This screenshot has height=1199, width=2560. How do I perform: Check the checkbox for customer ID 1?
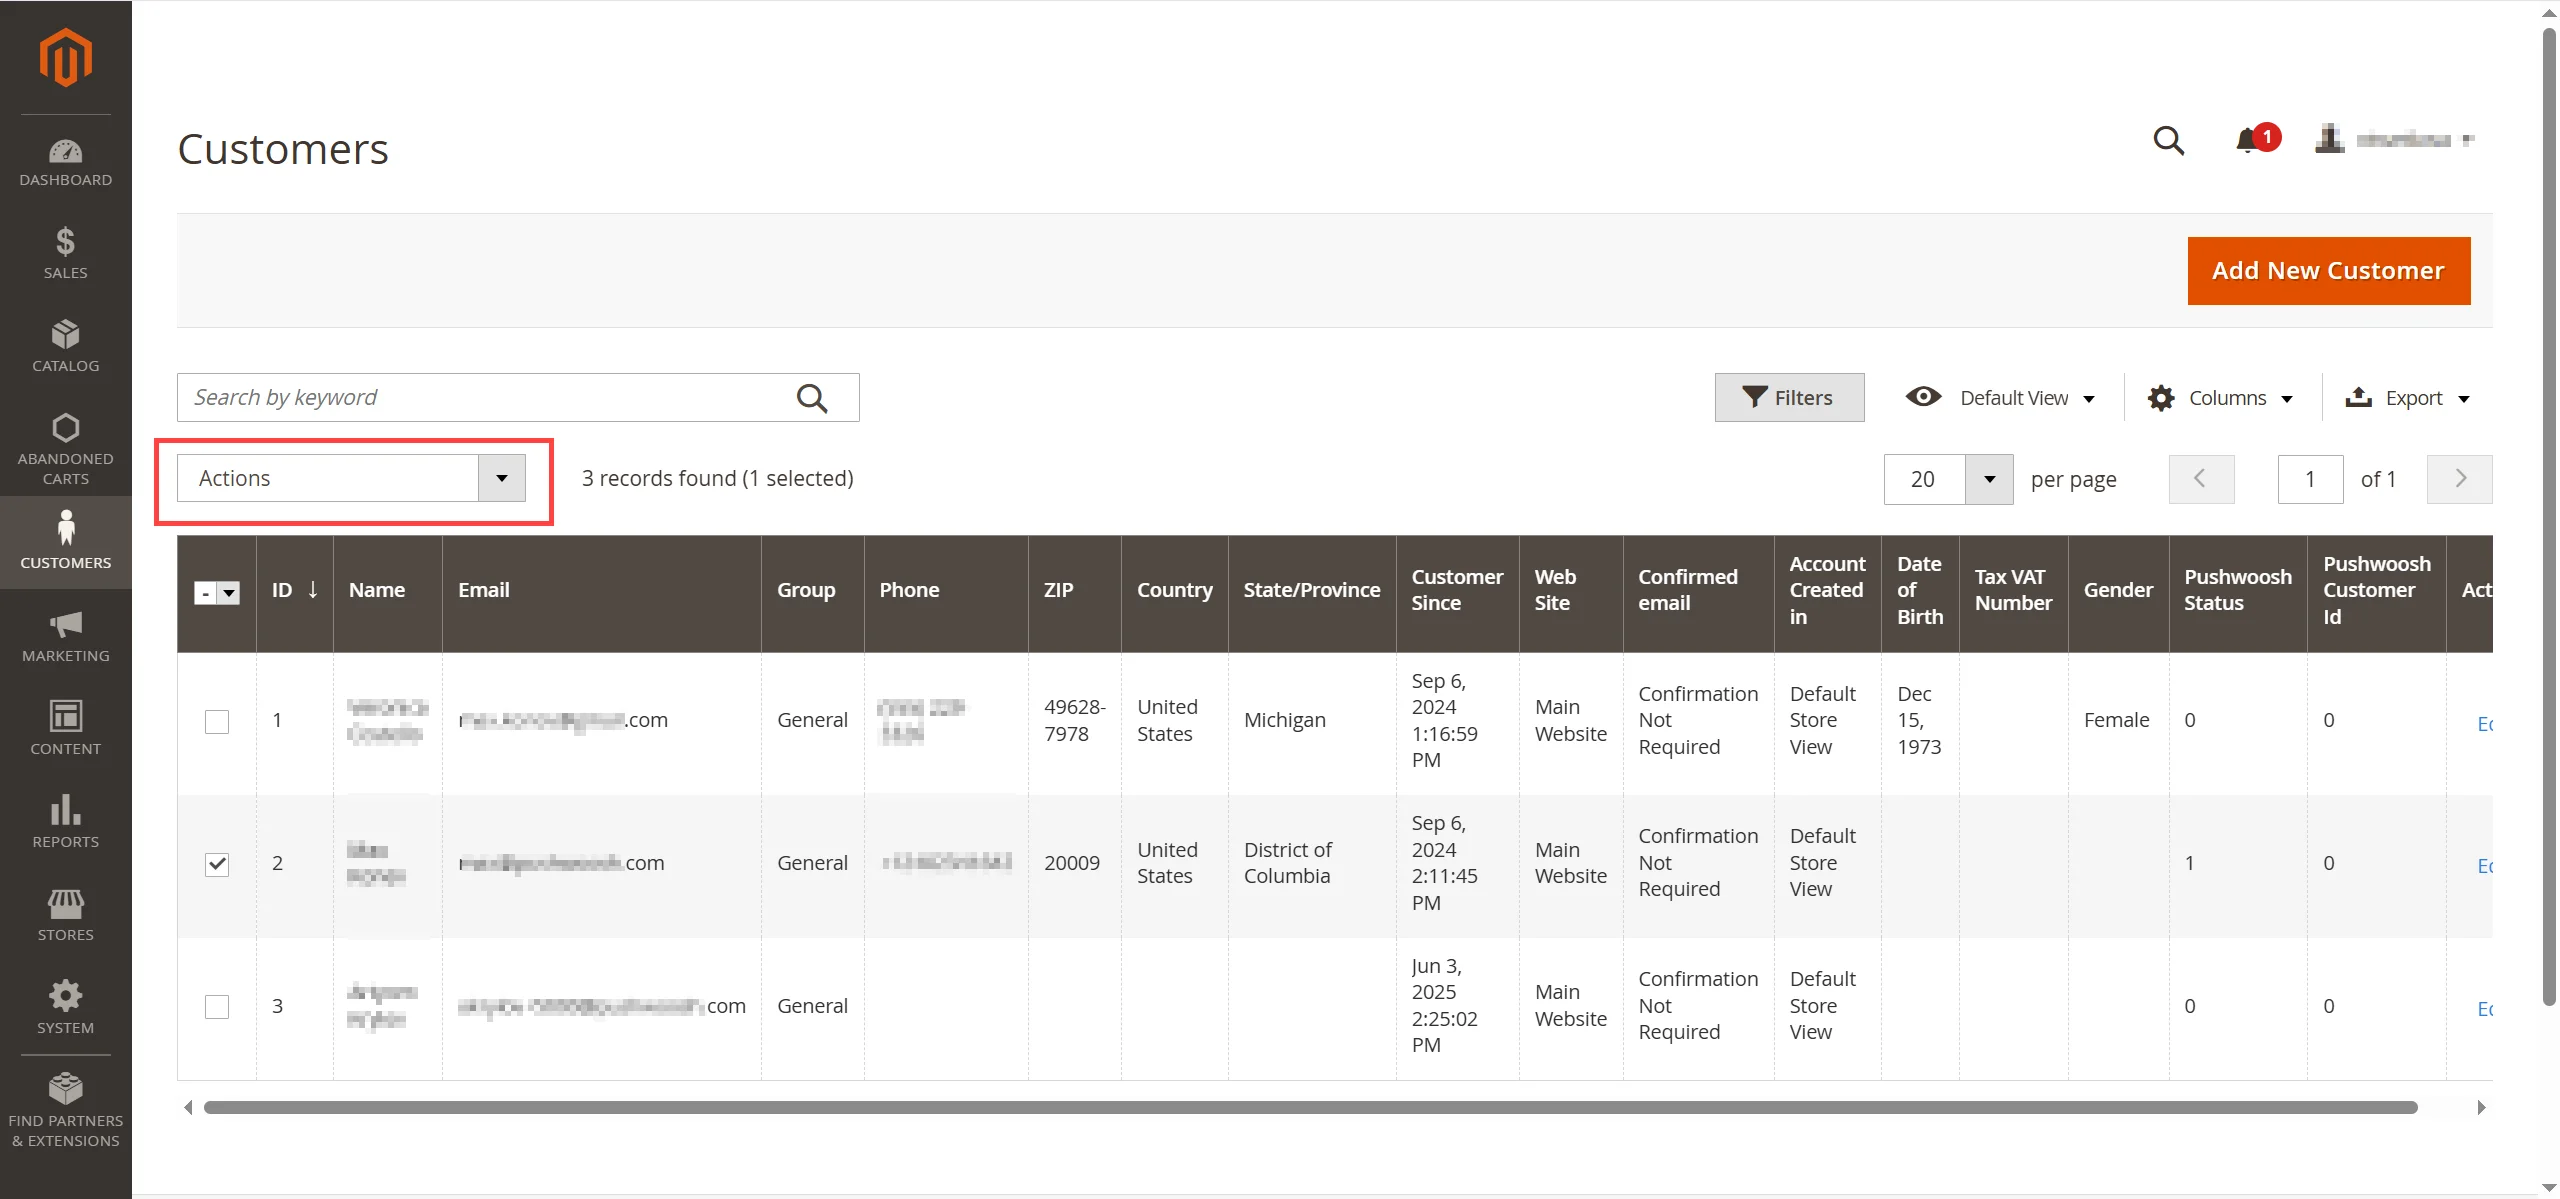217,721
